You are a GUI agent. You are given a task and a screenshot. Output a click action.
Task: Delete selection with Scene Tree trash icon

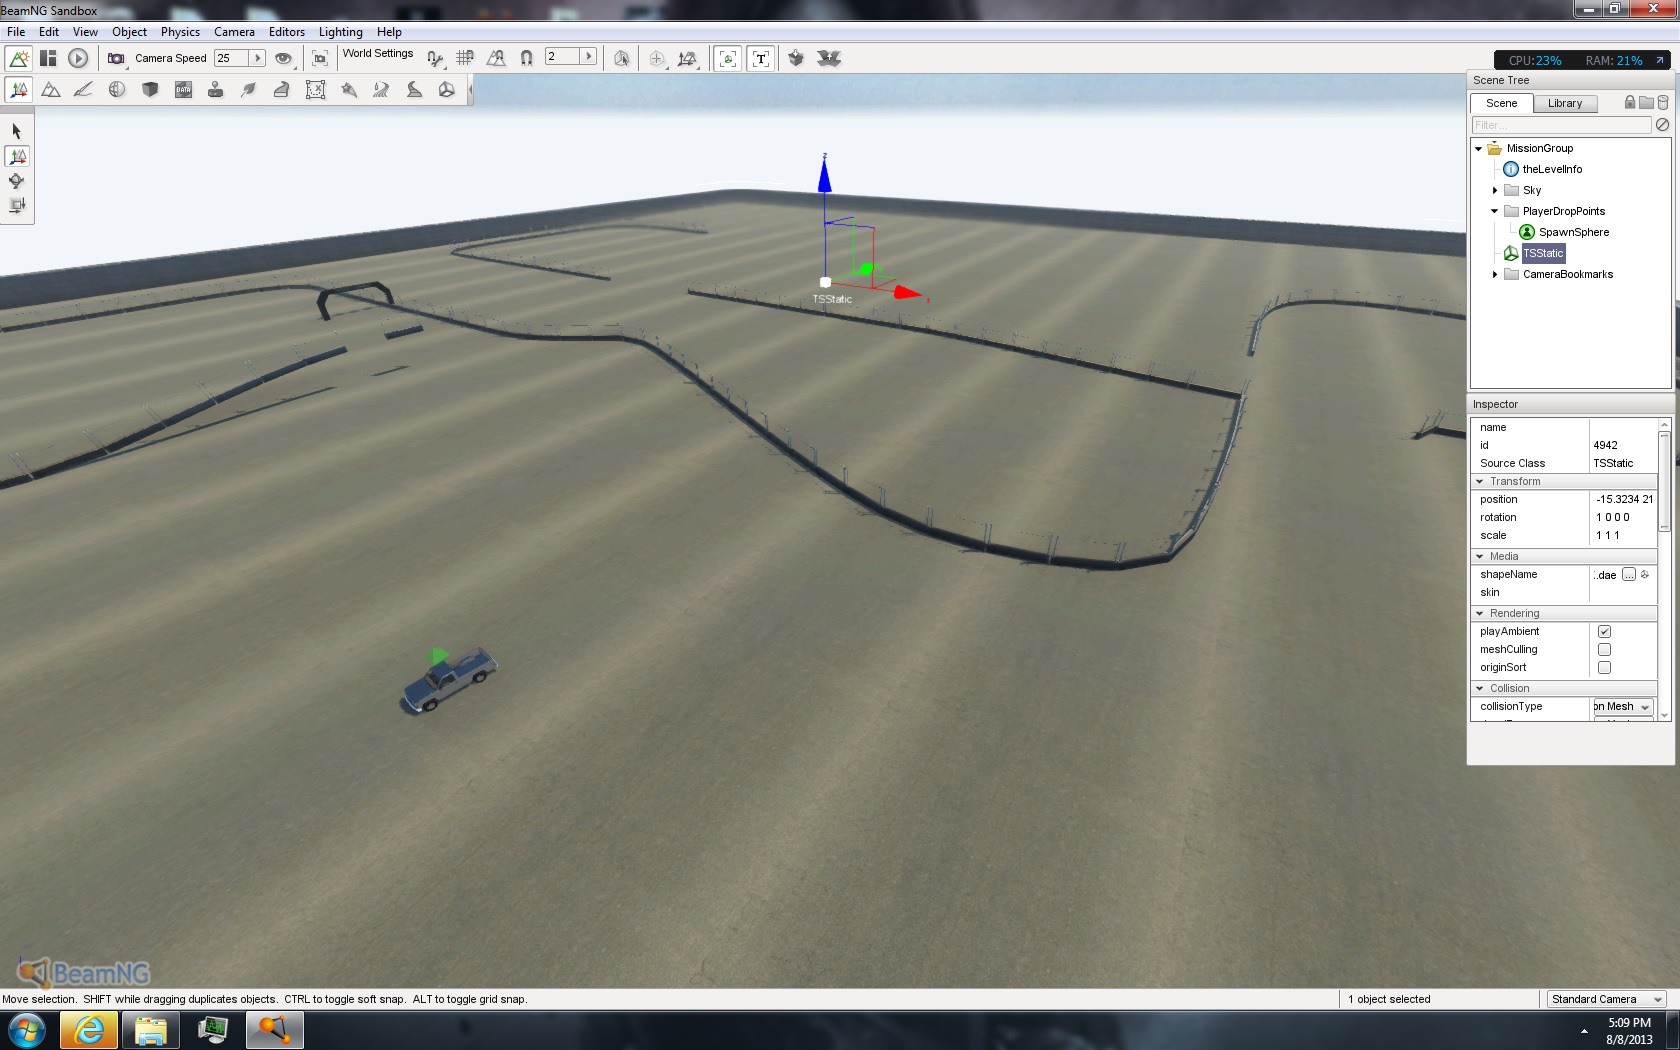pyautogui.click(x=1663, y=102)
